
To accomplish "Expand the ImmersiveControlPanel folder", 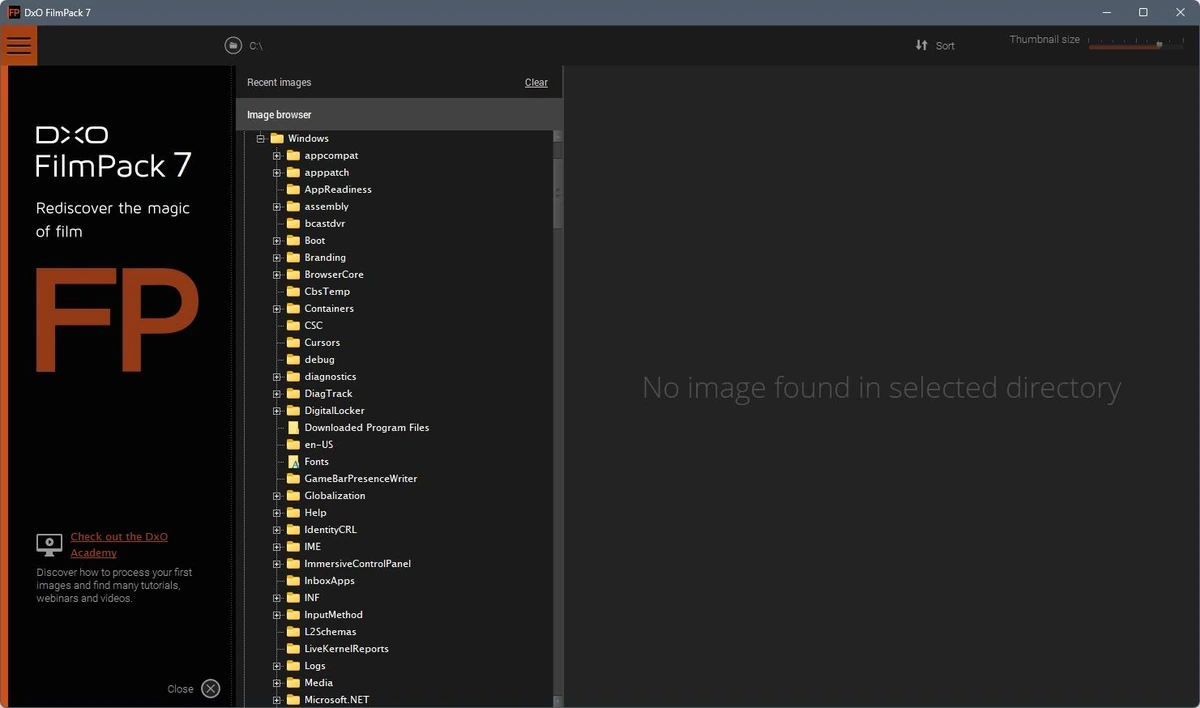I will click(x=277, y=564).
